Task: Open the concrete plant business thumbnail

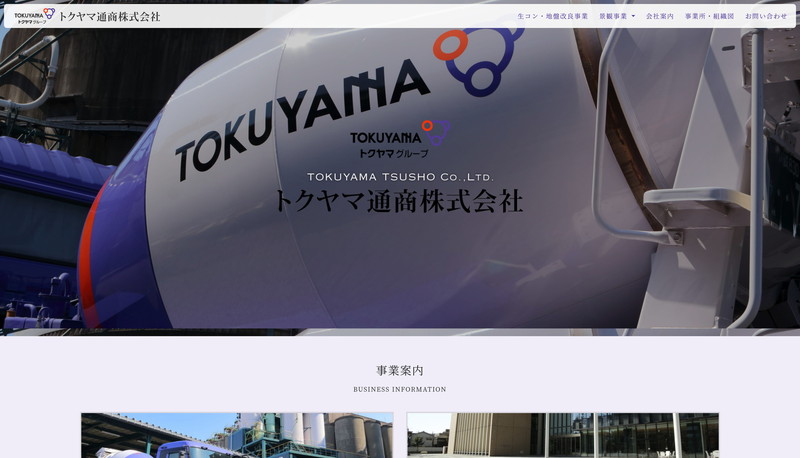Action: pos(237,436)
